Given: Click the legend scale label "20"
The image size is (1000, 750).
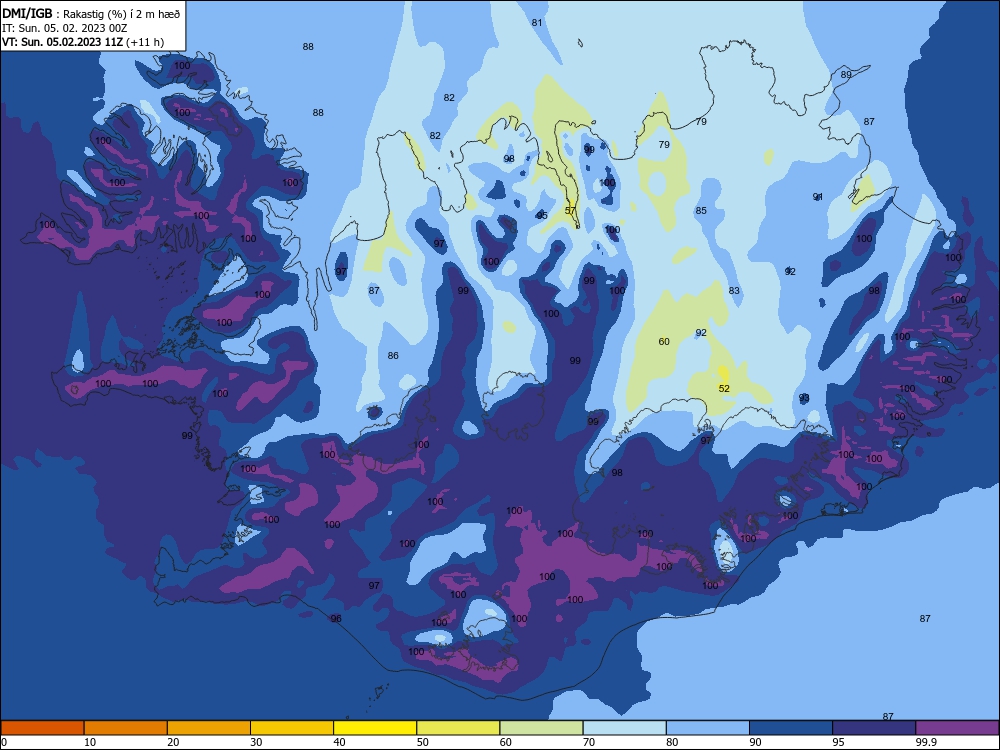Looking at the screenshot, I should coord(173,742).
